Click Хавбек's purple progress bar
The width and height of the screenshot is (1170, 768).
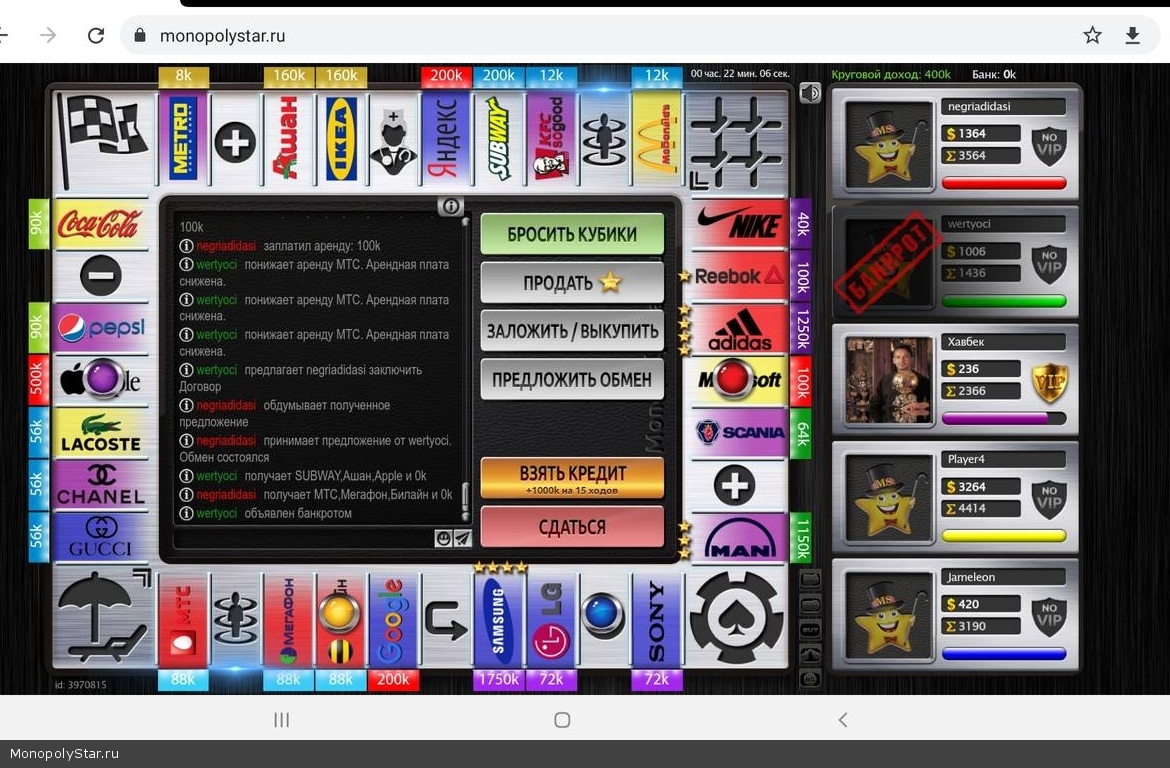click(1004, 419)
